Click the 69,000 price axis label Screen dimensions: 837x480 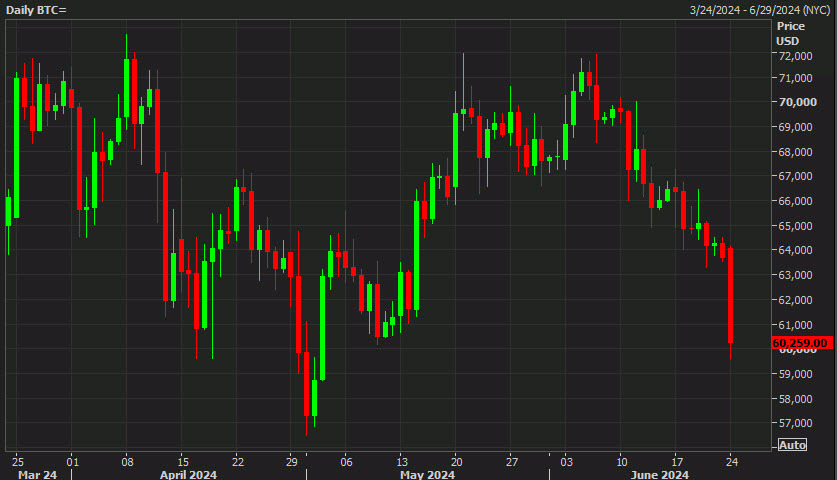click(795, 127)
